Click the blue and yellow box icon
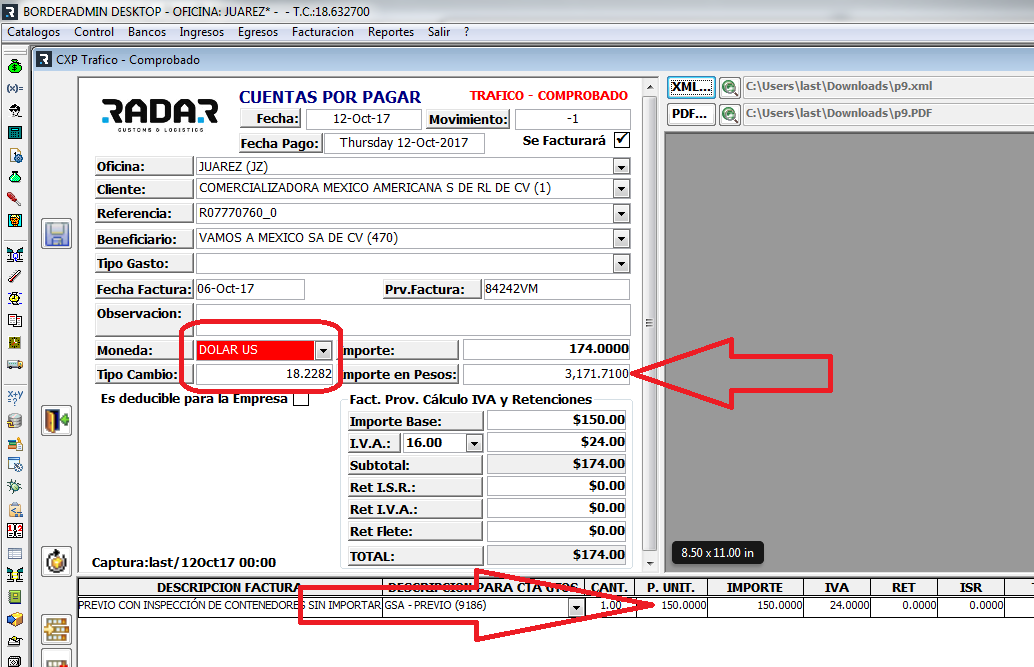 [15, 619]
